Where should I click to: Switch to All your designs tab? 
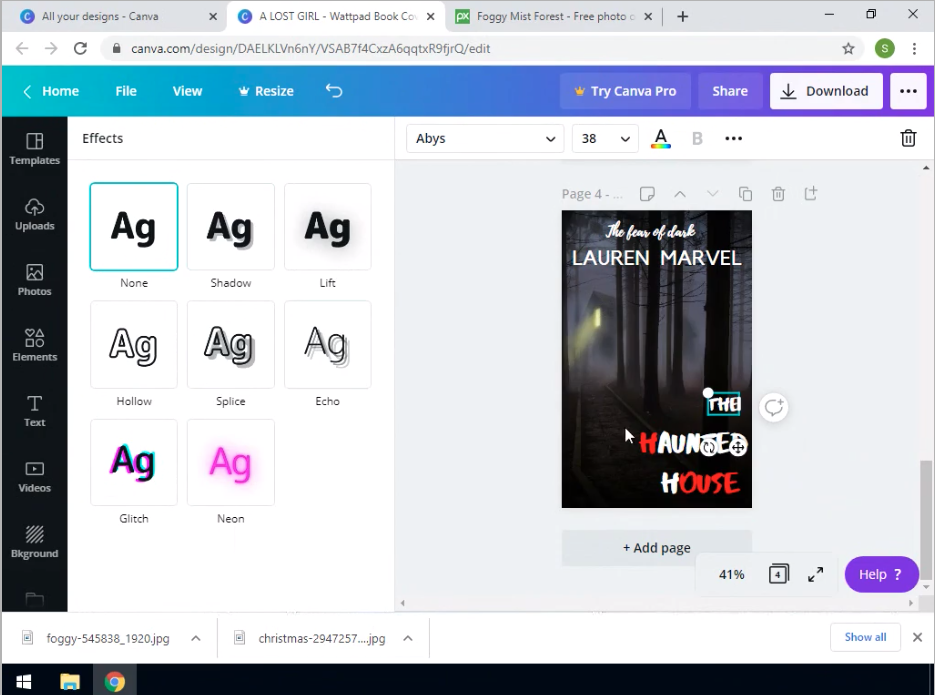coord(113,17)
